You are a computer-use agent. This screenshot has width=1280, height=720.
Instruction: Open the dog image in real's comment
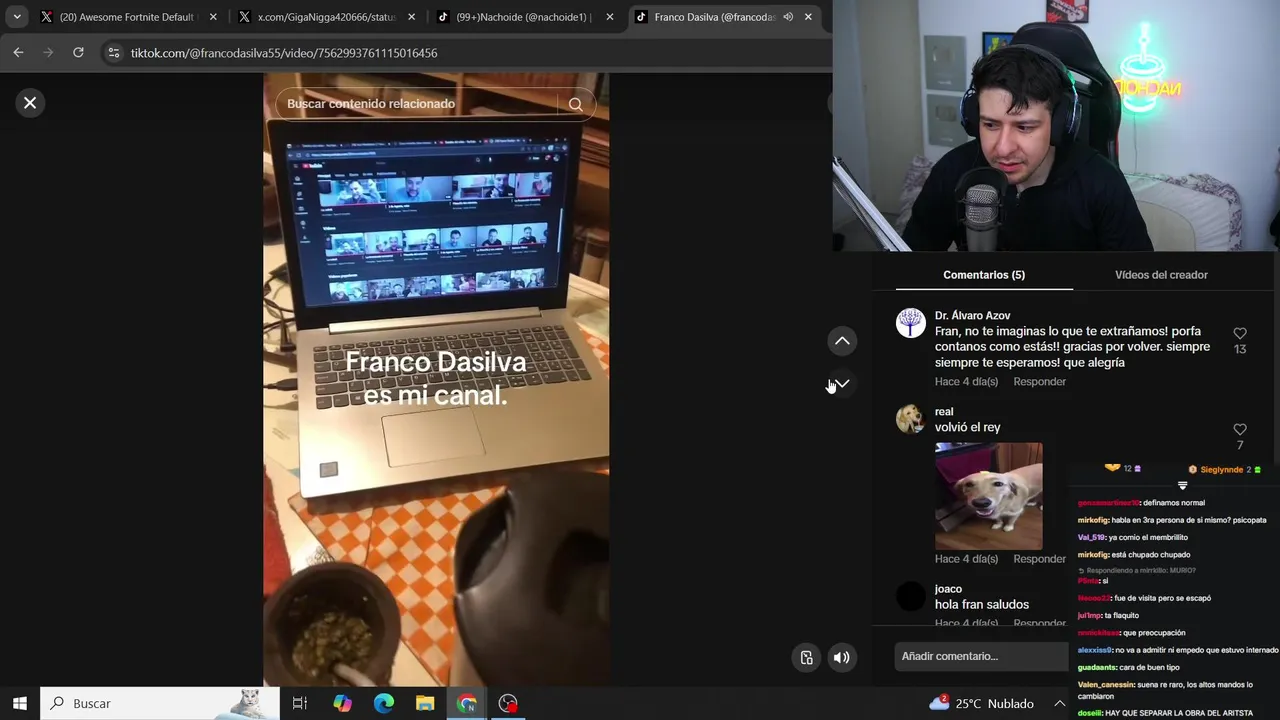[x=988, y=497]
